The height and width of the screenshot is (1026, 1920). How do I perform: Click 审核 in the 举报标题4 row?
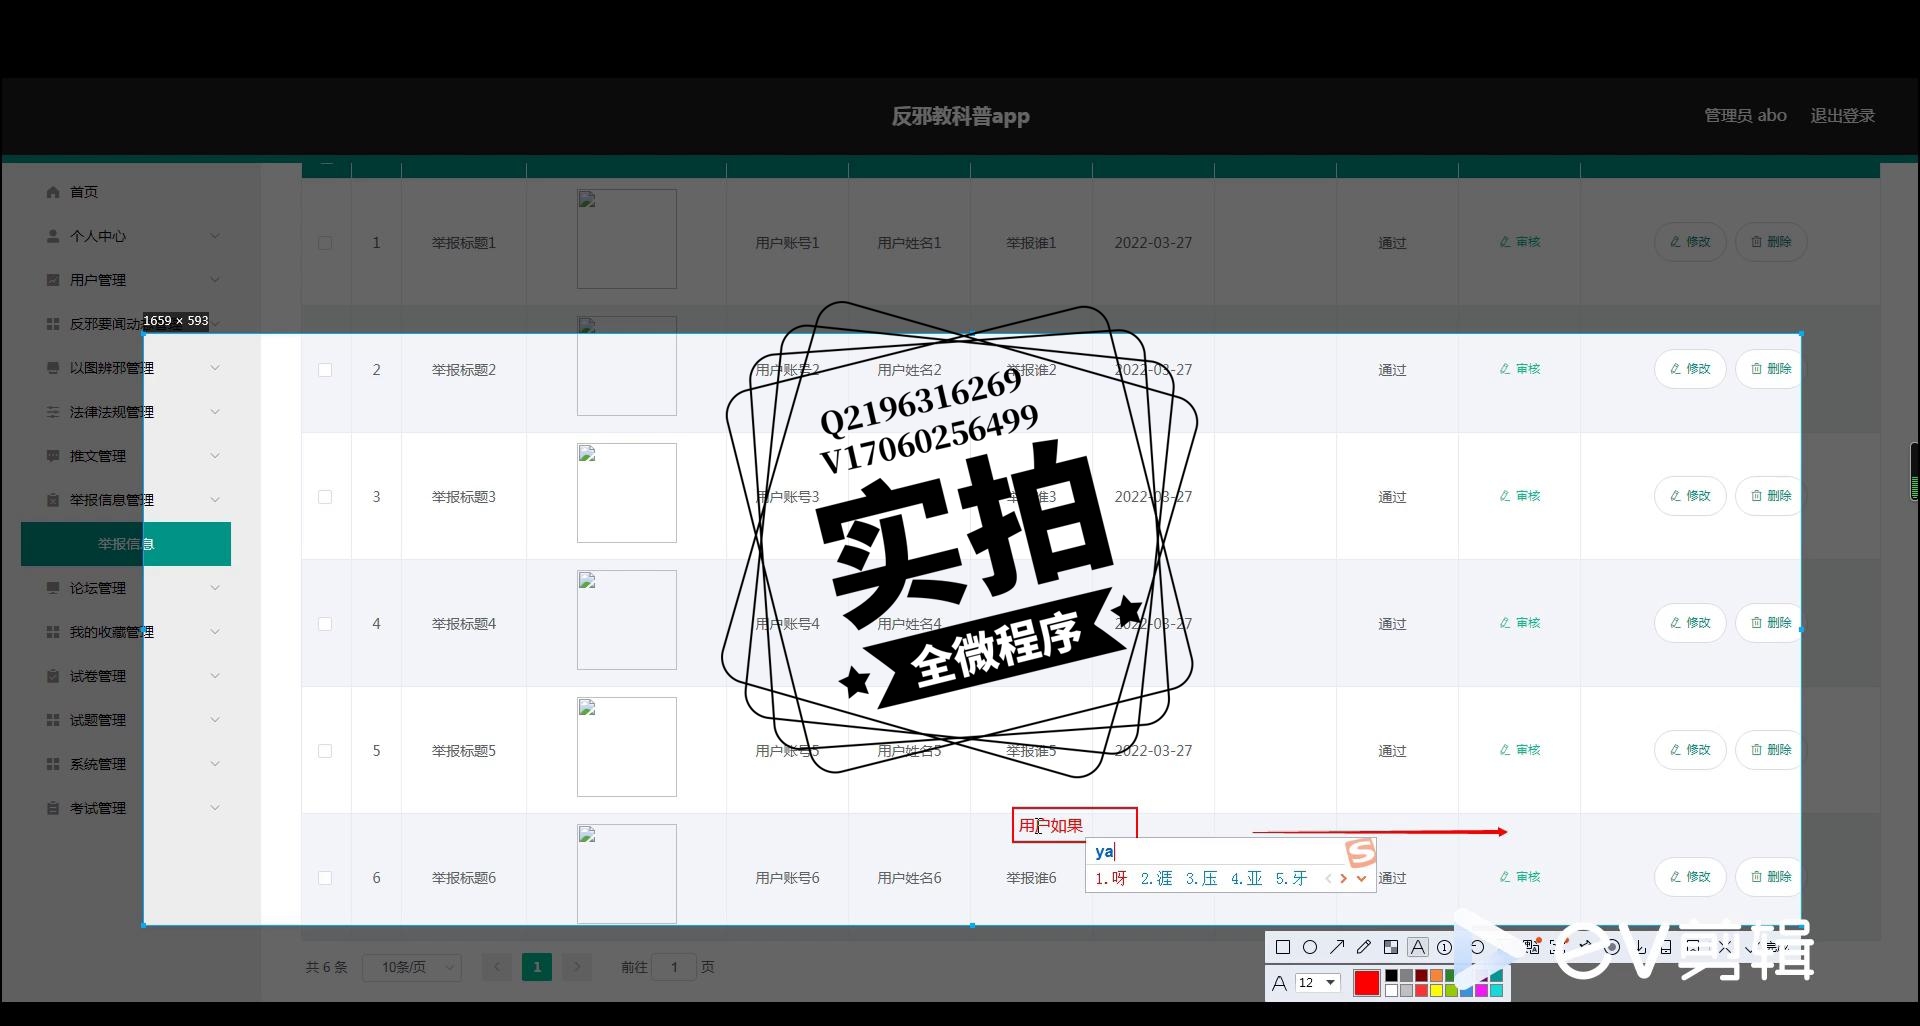1520,623
